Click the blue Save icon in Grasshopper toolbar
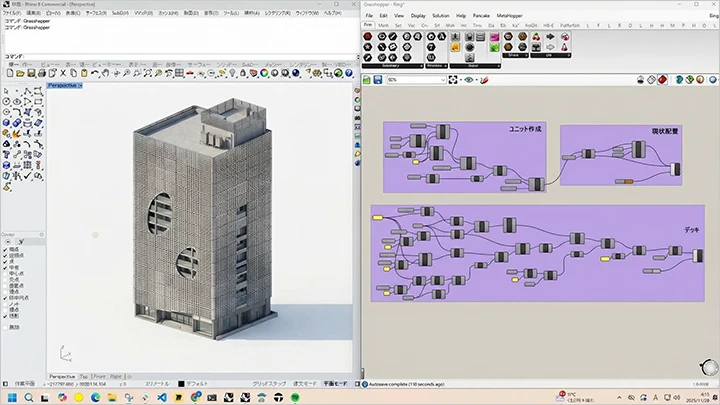 (x=377, y=80)
